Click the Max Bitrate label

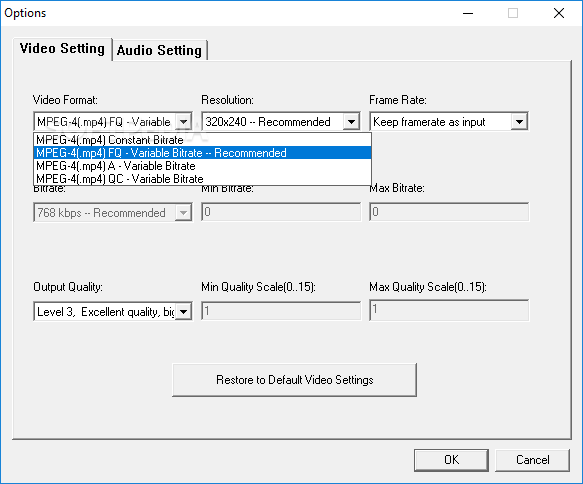[x=397, y=188]
